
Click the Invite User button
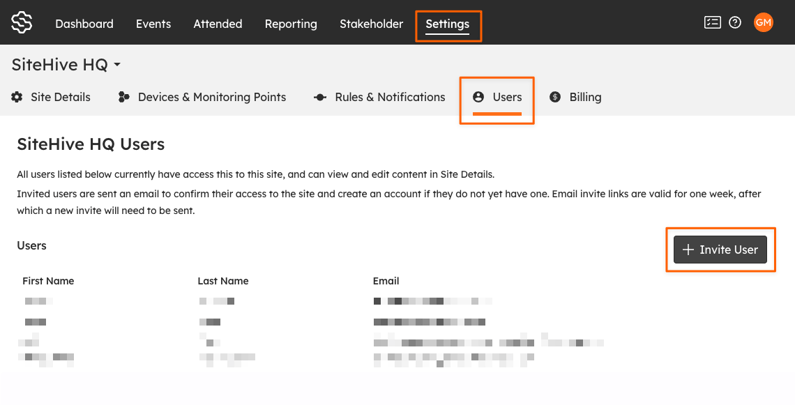point(720,249)
